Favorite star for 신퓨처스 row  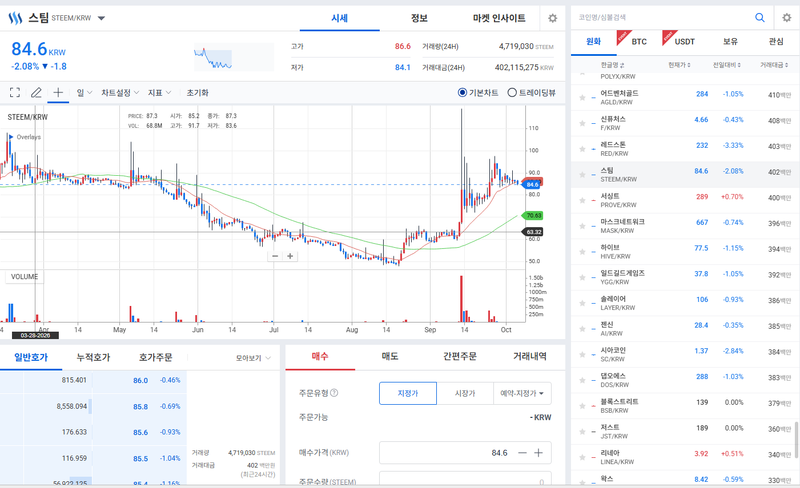(582, 123)
